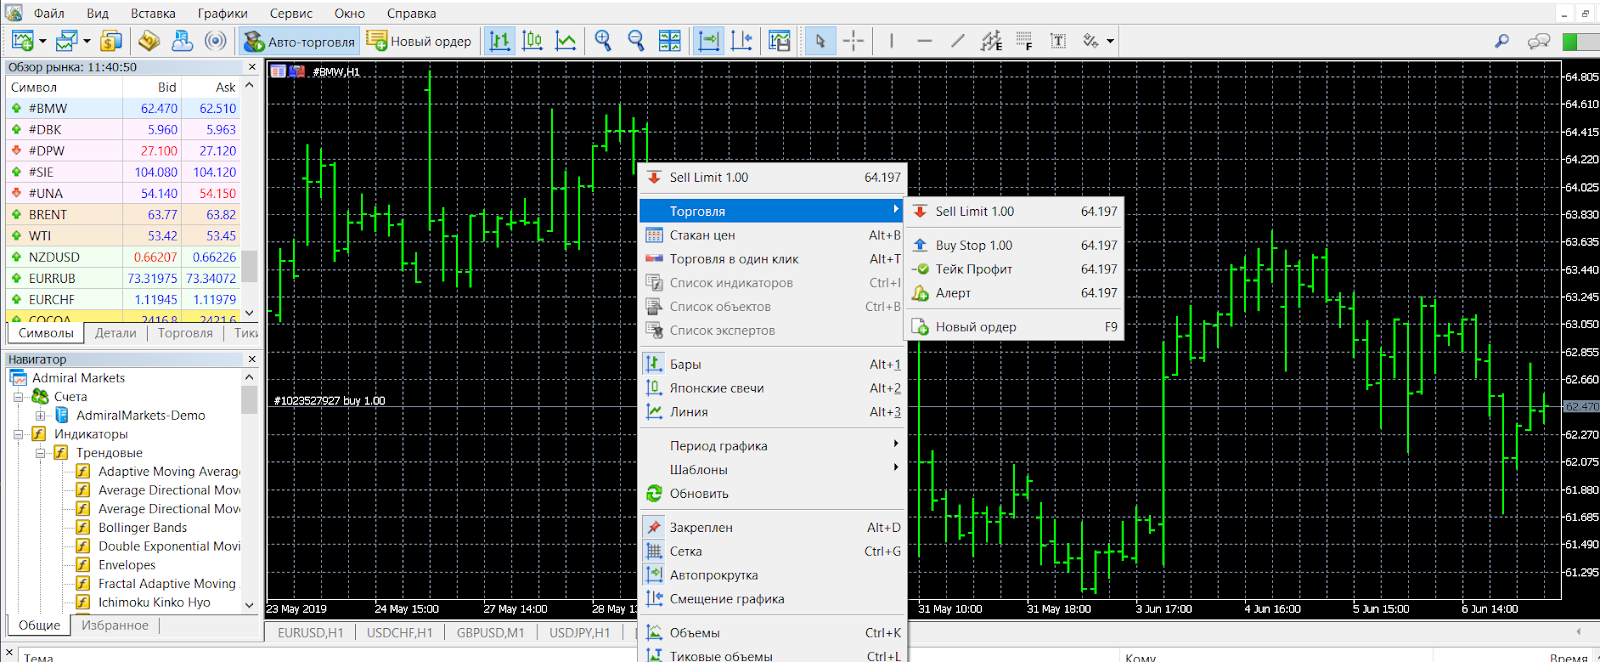This screenshot has width=1600, height=662.
Task: Collapse the Индикаторы tree node
Action: [19, 434]
